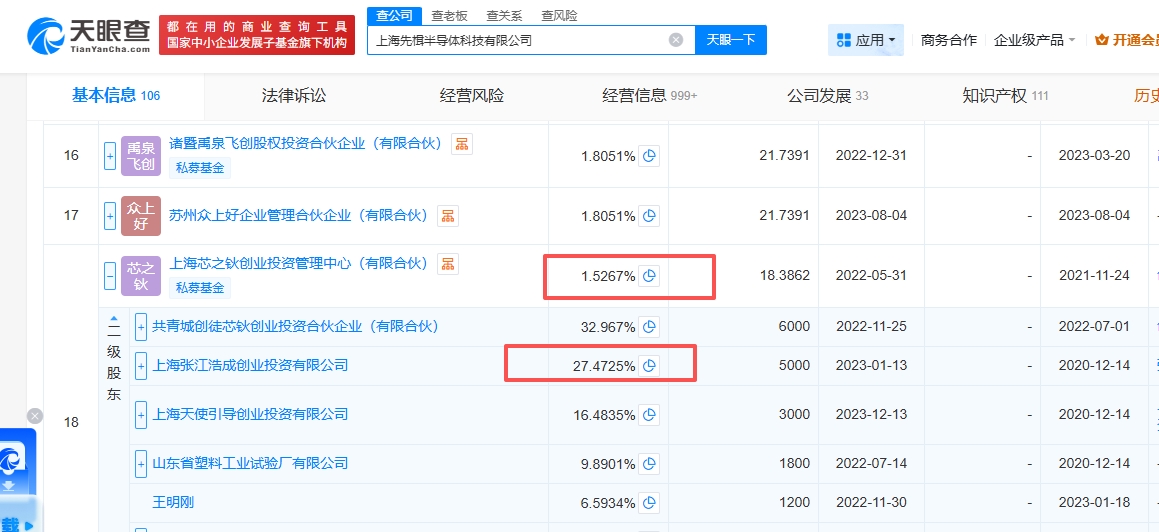Open the 基本信息 section tab
This screenshot has width=1159, height=532.
(116, 95)
